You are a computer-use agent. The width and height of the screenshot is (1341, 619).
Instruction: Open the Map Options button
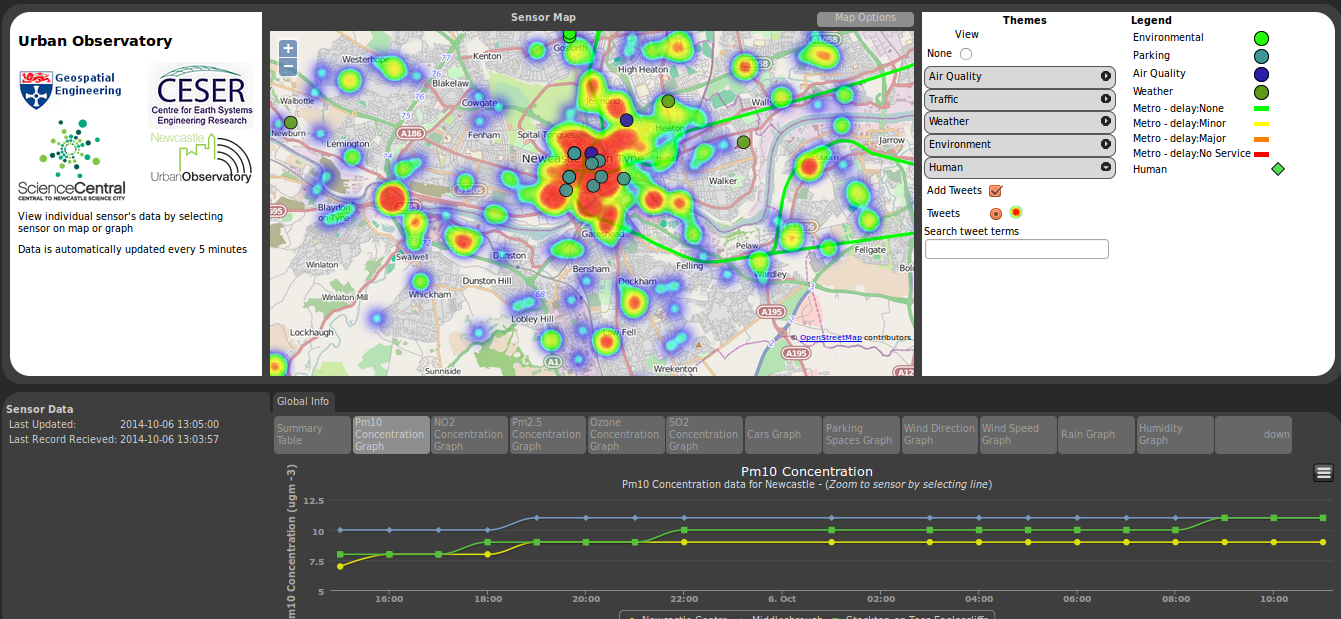click(865, 18)
